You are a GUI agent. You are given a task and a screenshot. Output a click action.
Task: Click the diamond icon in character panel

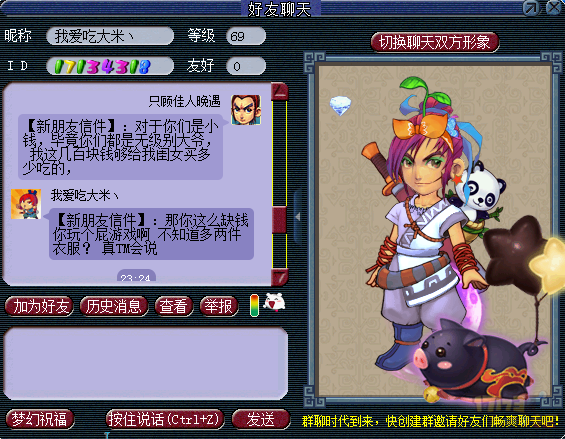pyautogui.click(x=340, y=105)
